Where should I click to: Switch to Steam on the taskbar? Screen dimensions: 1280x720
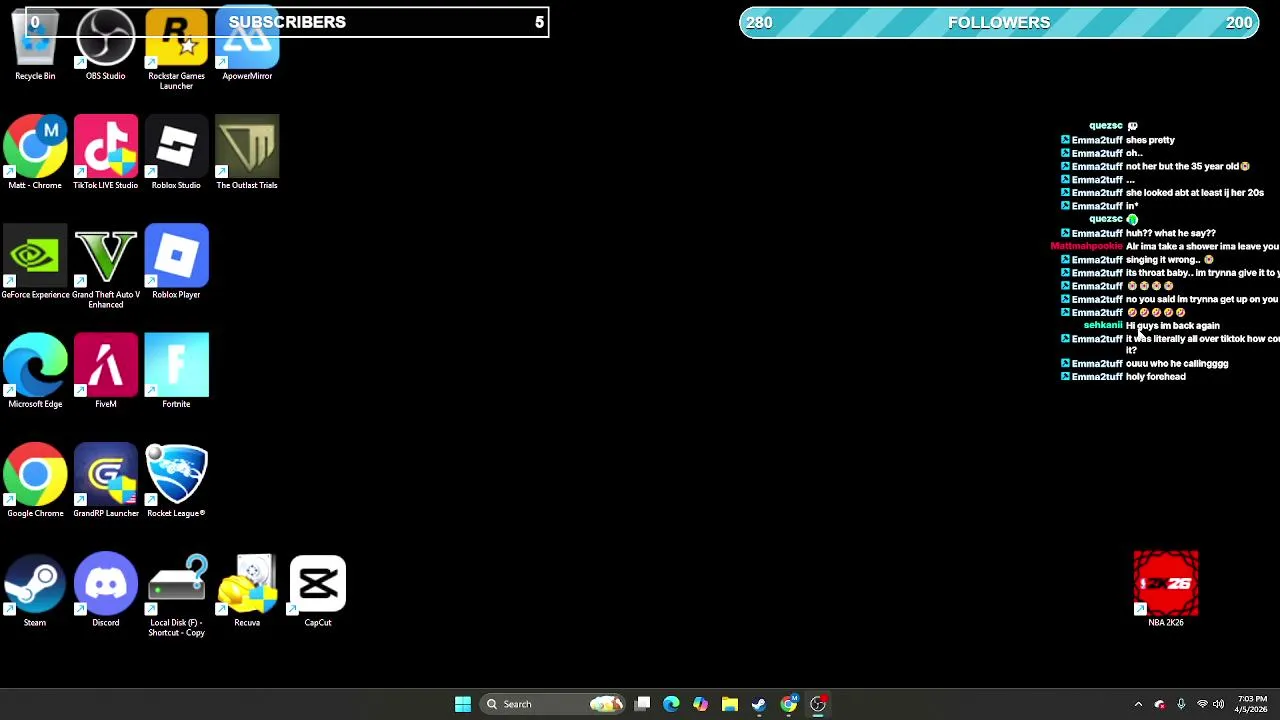pyautogui.click(x=759, y=704)
